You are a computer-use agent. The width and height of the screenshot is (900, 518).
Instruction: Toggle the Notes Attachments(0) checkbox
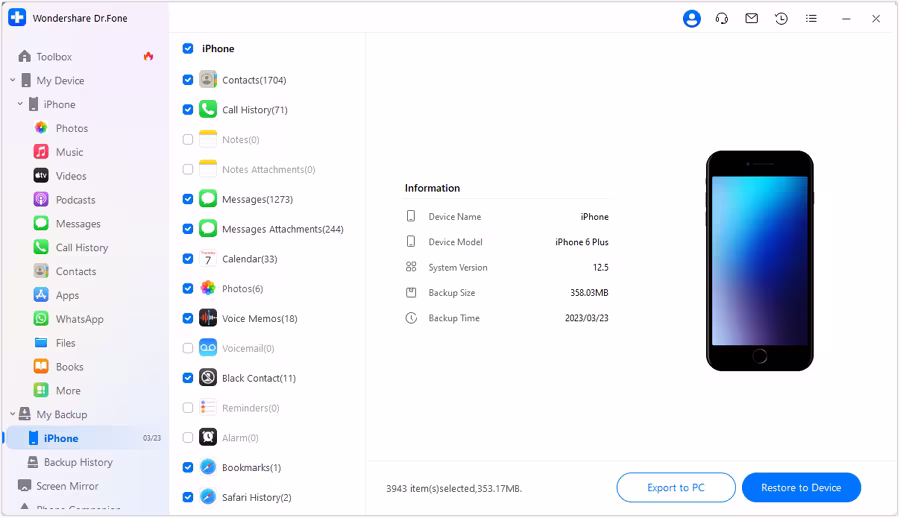click(x=188, y=169)
